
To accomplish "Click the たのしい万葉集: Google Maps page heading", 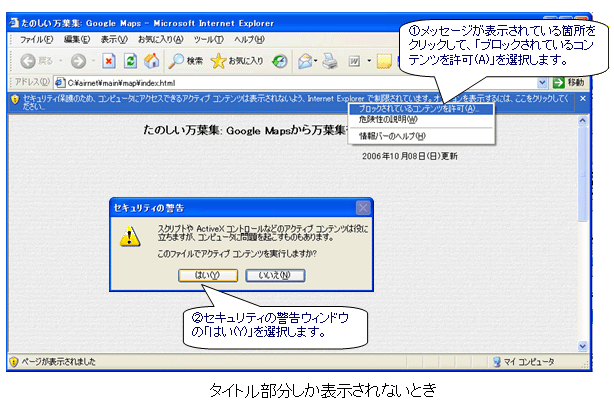I will point(245,130).
